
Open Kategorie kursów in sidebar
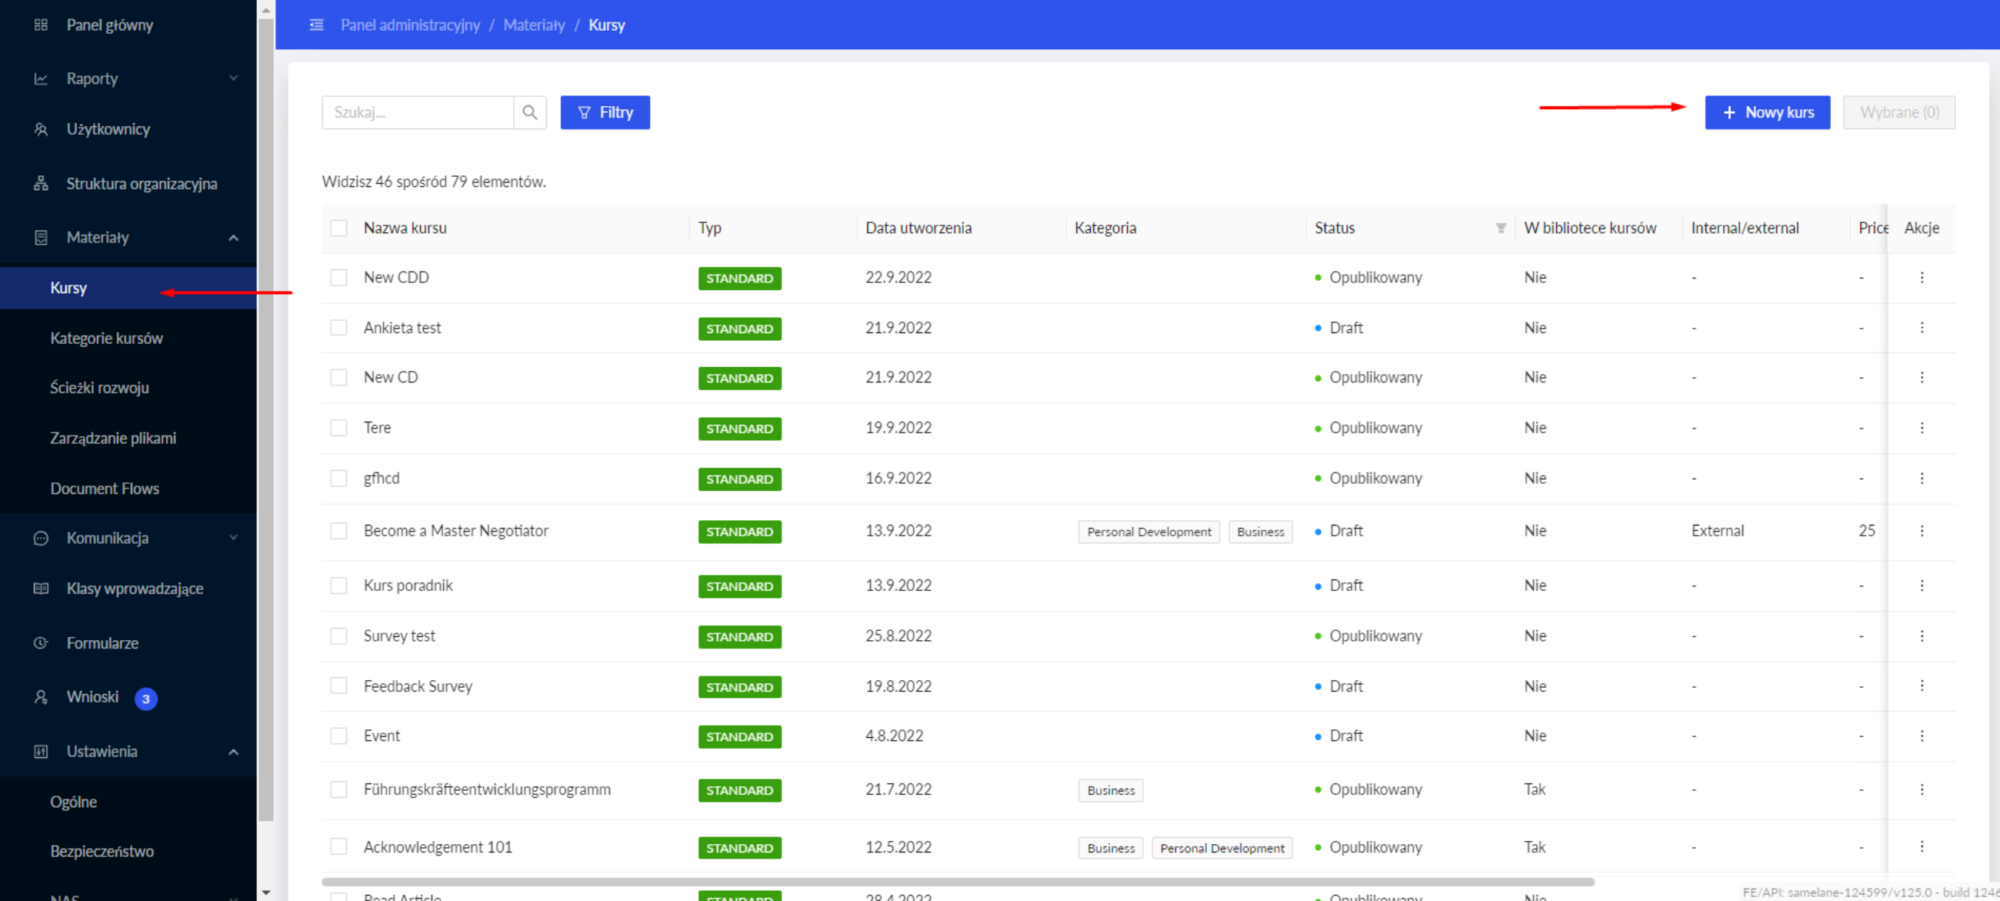[106, 338]
